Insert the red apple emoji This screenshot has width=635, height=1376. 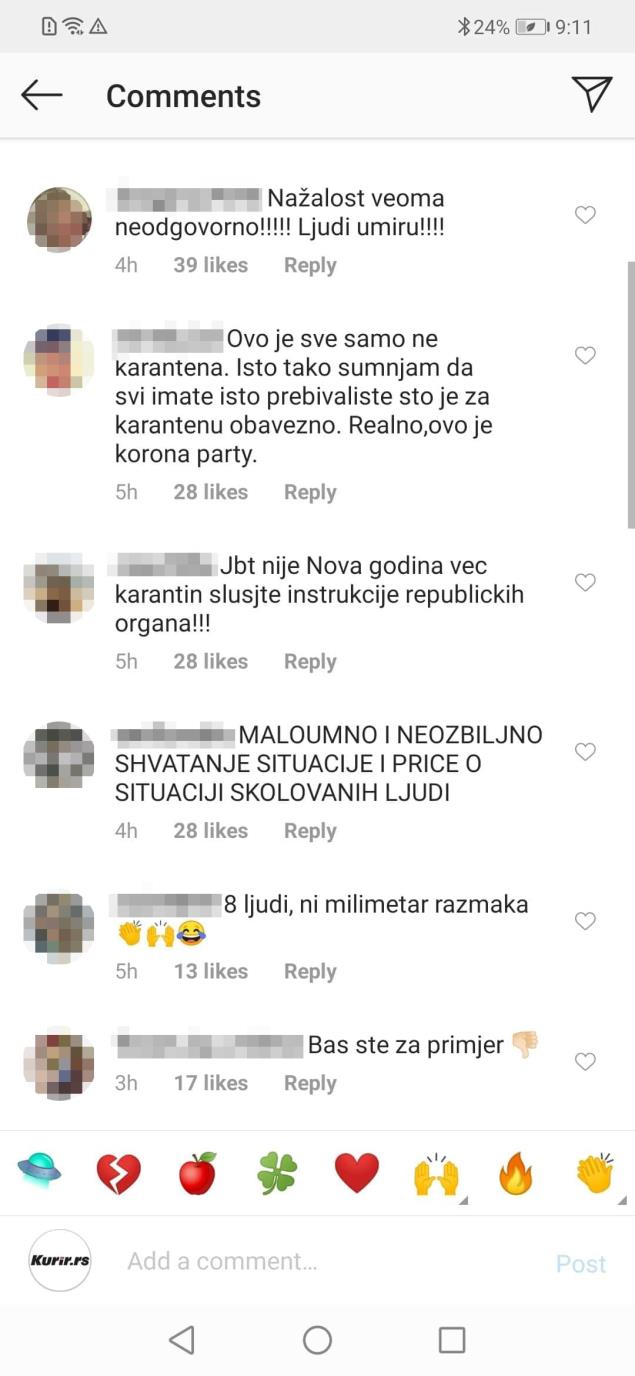(x=198, y=1173)
